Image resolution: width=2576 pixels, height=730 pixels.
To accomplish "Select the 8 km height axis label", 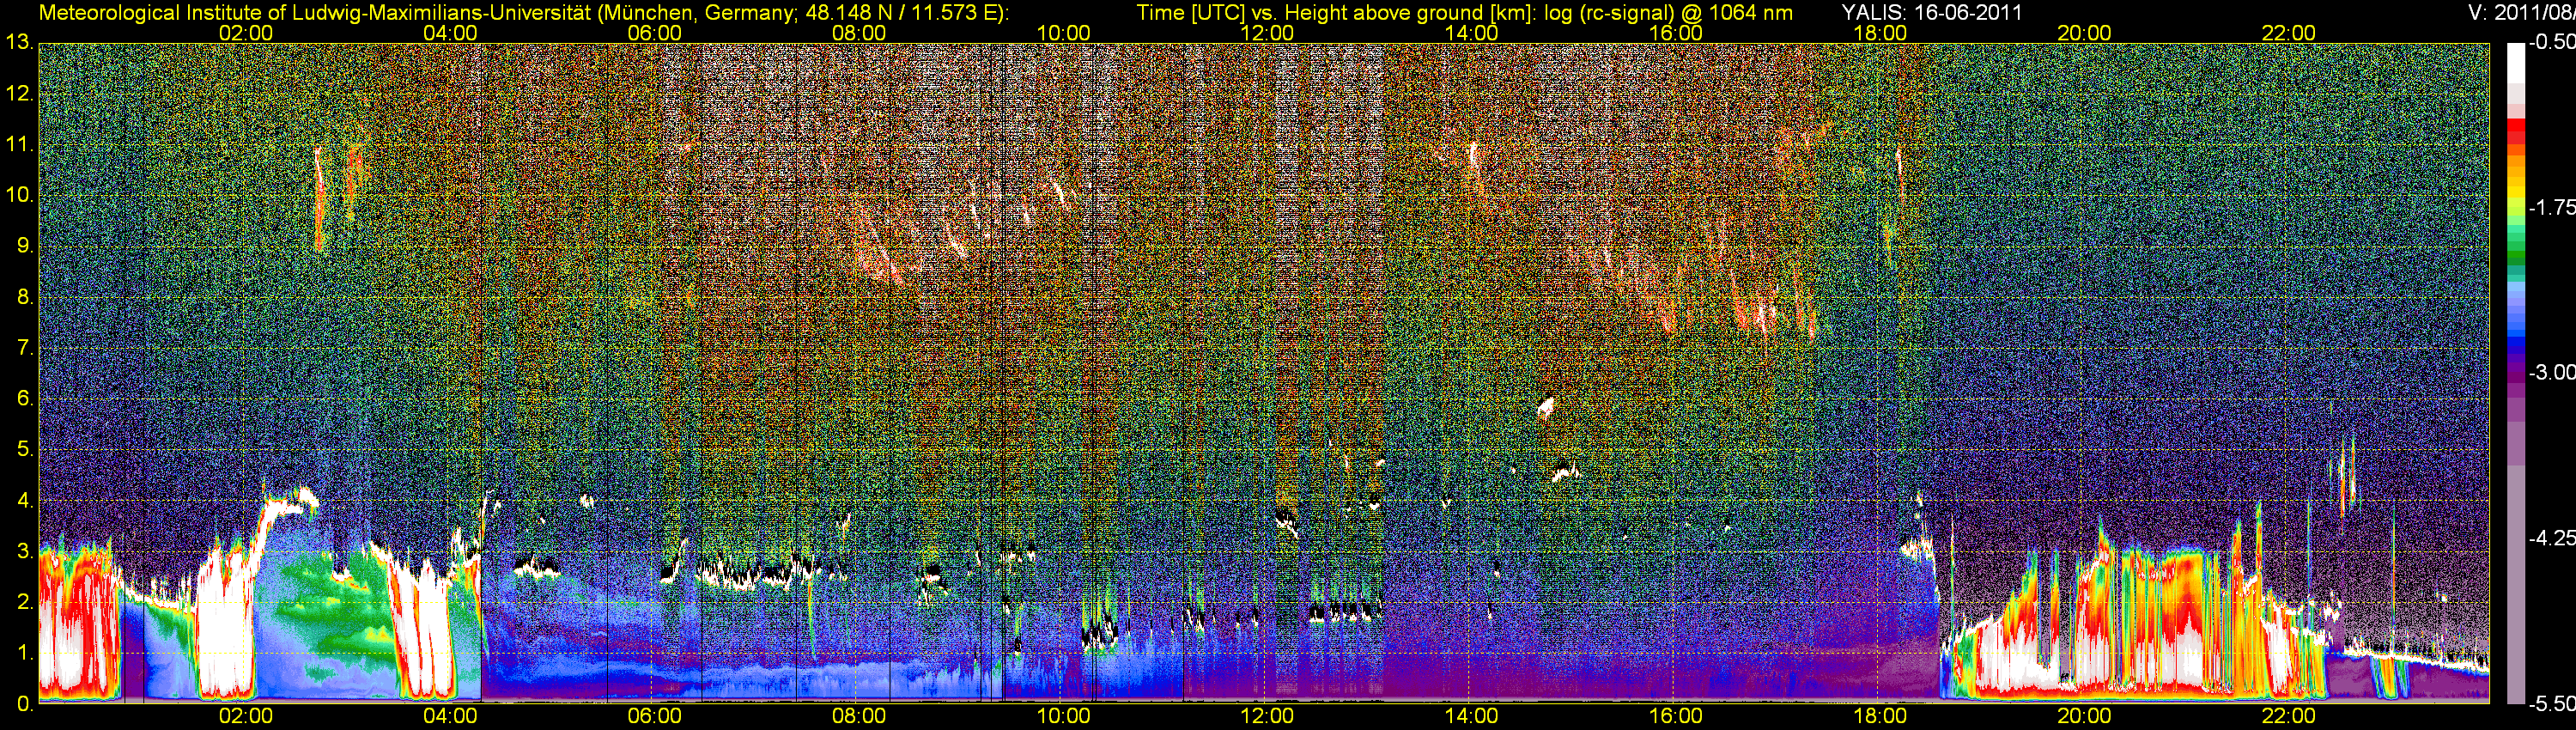I will tap(24, 297).
